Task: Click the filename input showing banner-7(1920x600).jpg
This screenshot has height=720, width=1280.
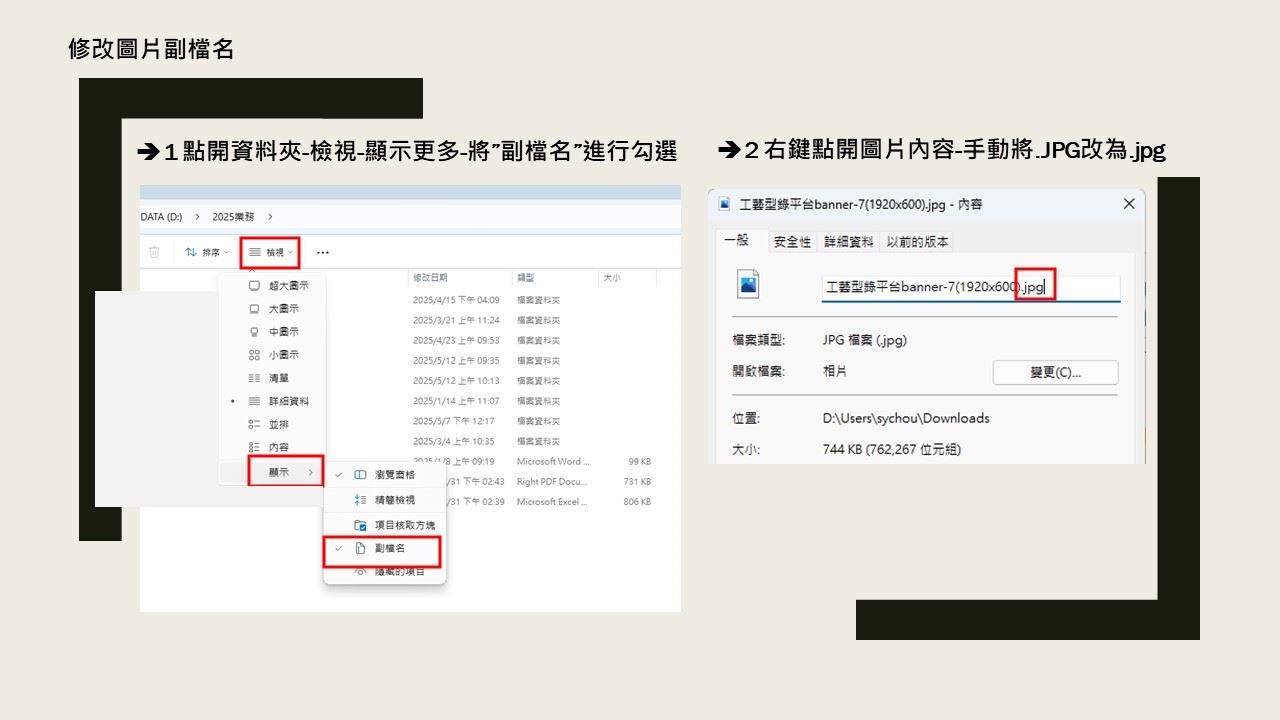Action: pyautogui.click(x=960, y=285)
